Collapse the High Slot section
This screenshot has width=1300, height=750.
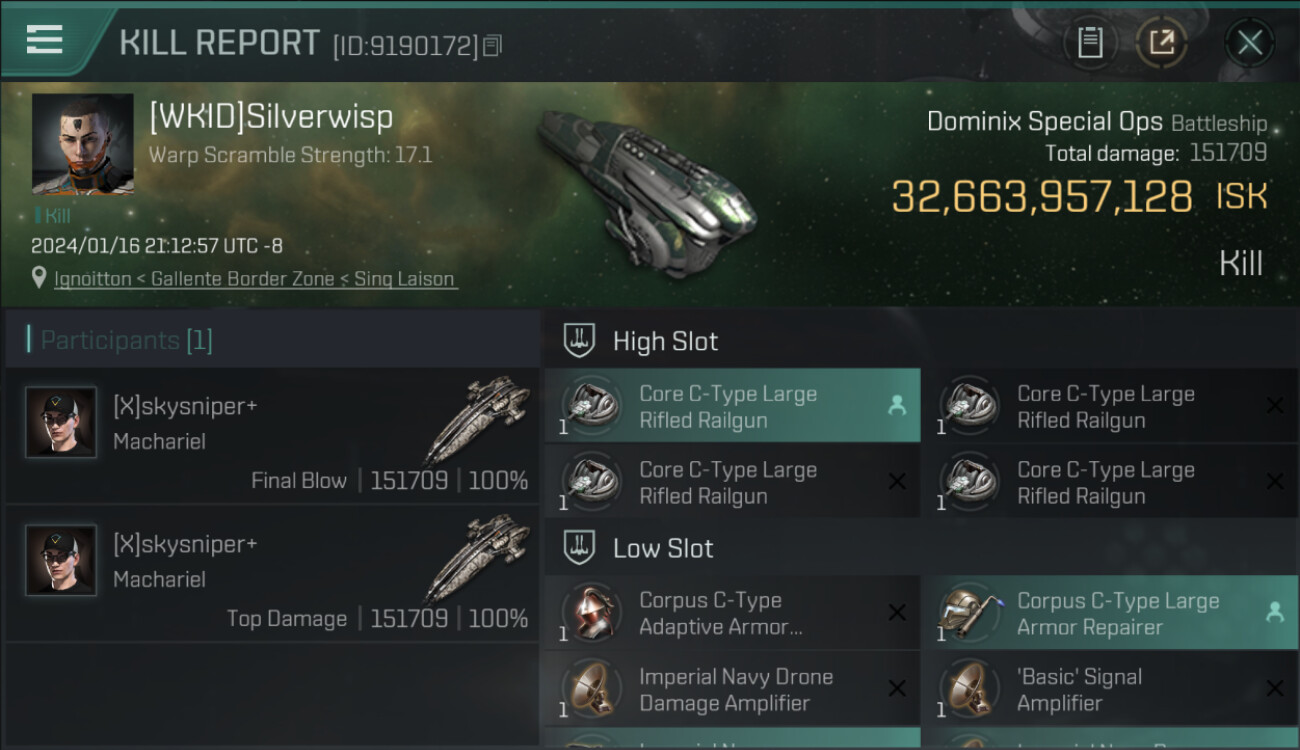tap(579, 340)
